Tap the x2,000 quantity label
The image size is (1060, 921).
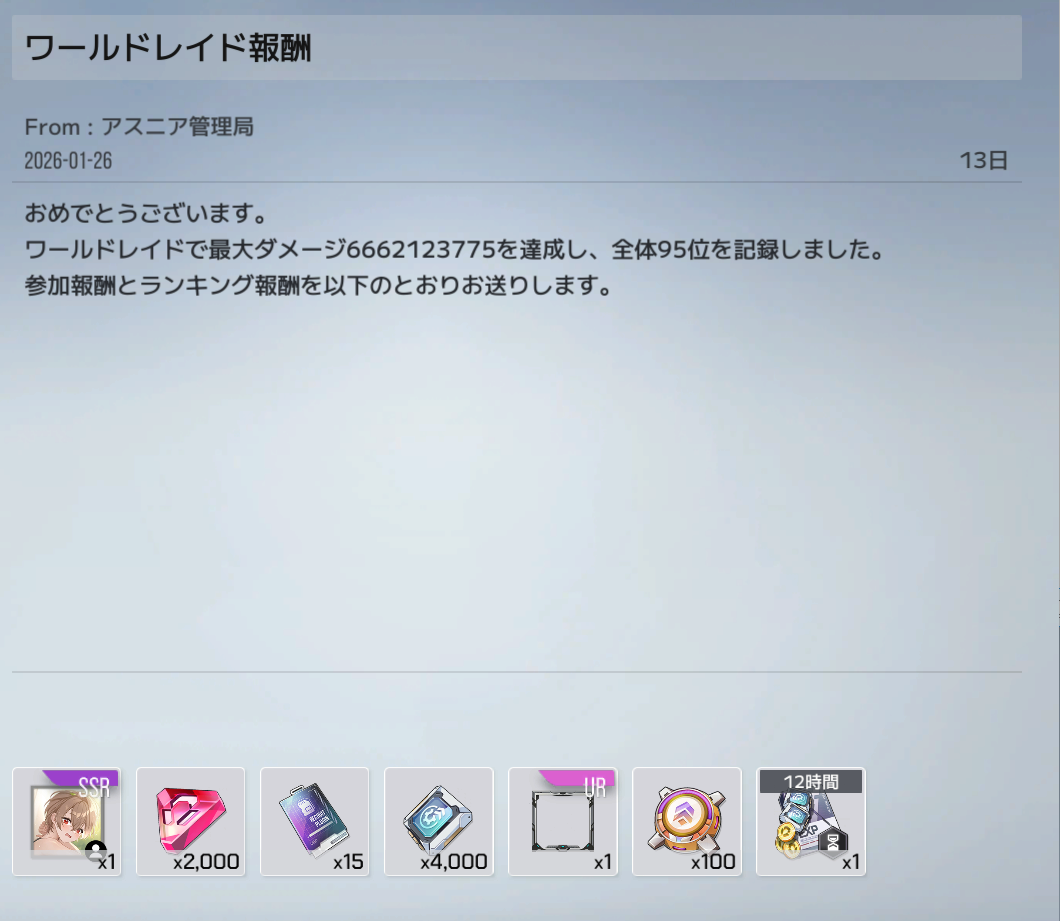pyautogui.click(x=206, y=861)
